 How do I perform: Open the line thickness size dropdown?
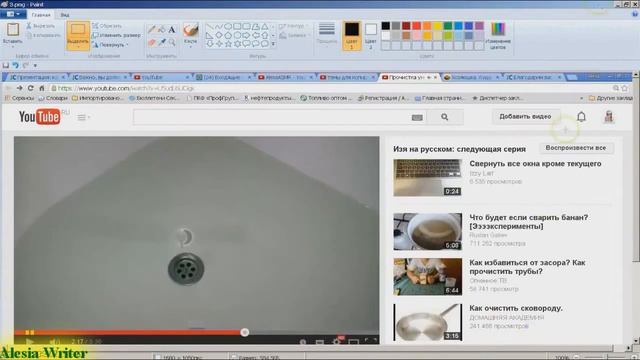click(327, 36)
